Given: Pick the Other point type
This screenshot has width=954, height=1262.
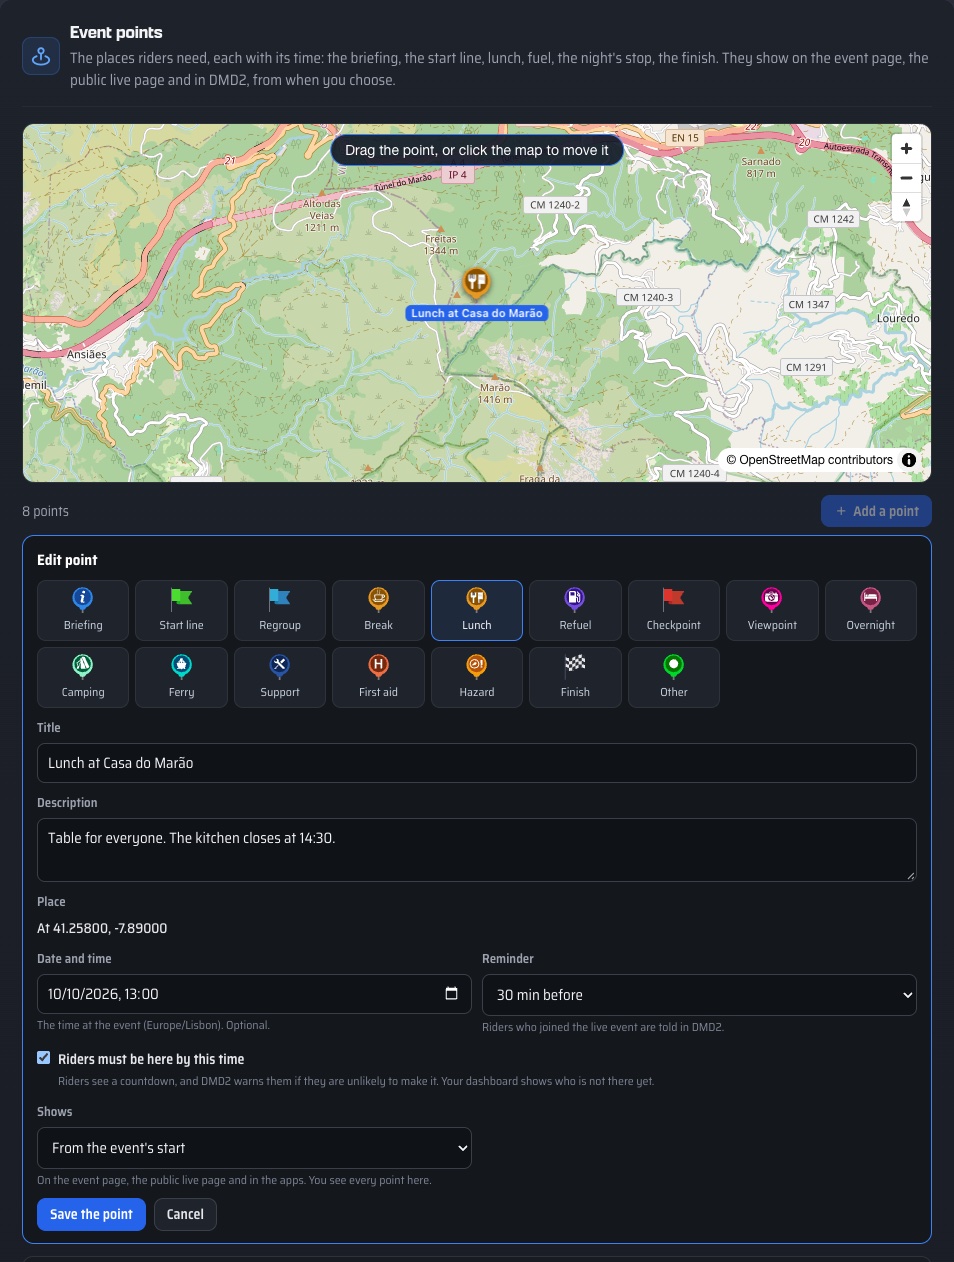Looking at the screenshot, I should (674, 677).
